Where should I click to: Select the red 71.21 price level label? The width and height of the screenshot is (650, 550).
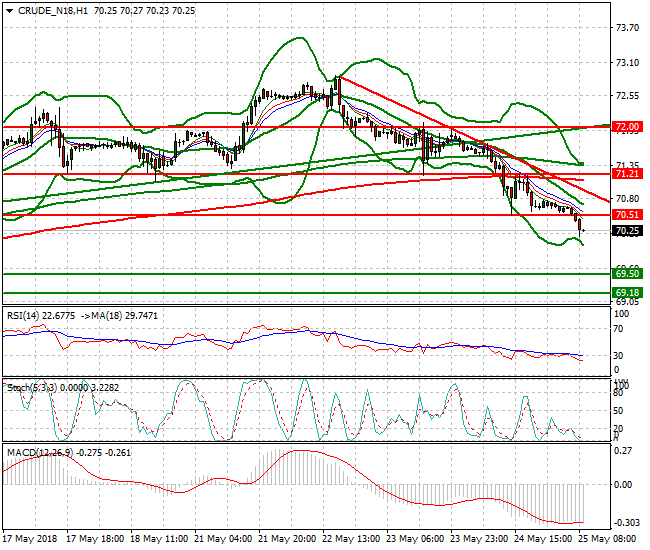point(627,174)
